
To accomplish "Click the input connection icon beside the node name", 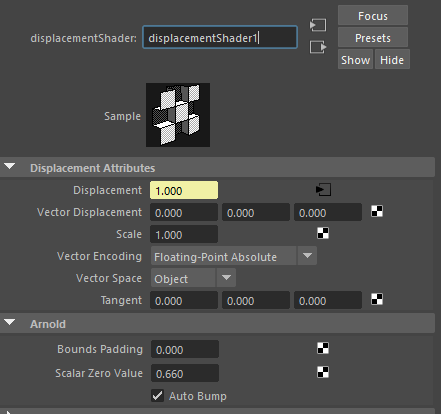I will 318,25.
